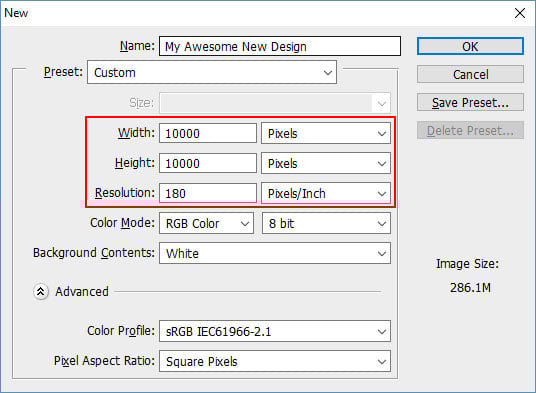Open the Preset dropdown showing Custom

(212, 72)
